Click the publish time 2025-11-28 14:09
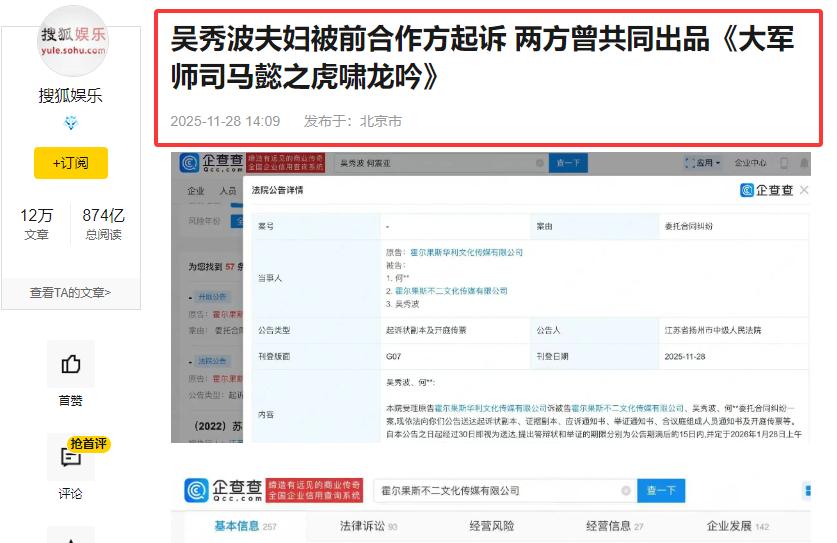837x543 pixels. (225, 121)
